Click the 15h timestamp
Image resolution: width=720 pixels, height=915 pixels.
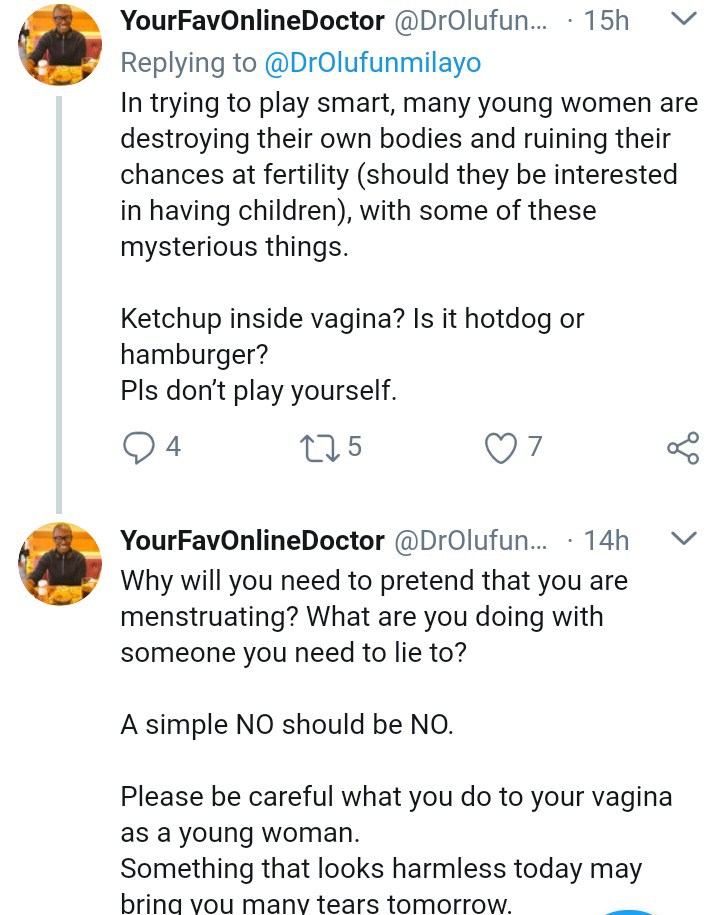(606, 20)
